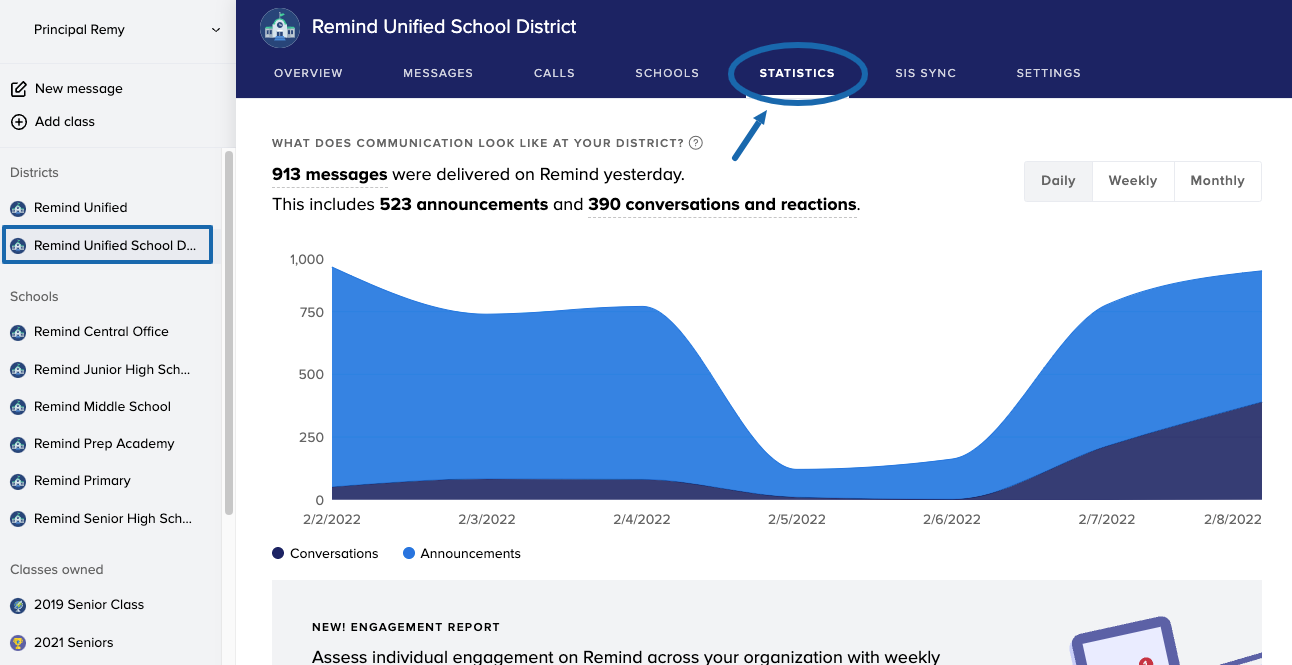Click the 2021 Seniors trophy icon

[x=18, y=643]
